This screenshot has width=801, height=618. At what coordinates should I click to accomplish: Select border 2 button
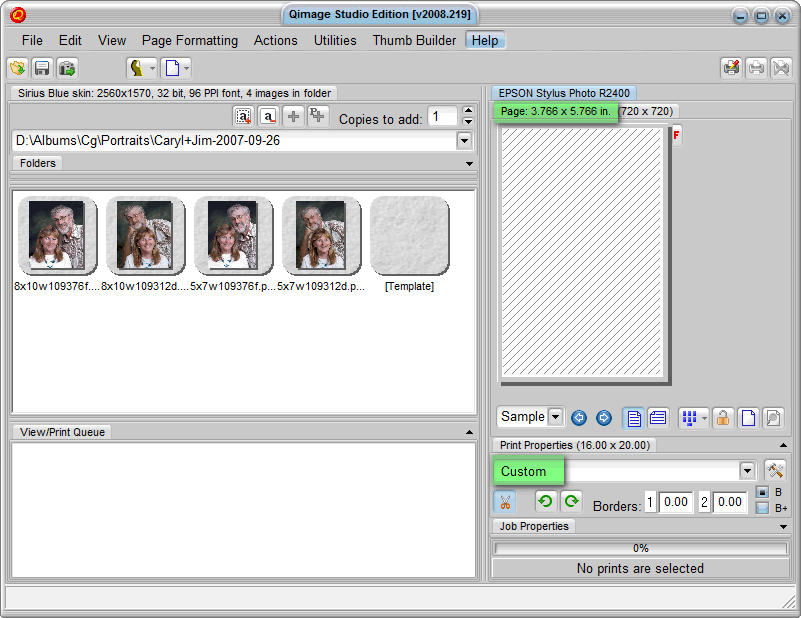704,502
